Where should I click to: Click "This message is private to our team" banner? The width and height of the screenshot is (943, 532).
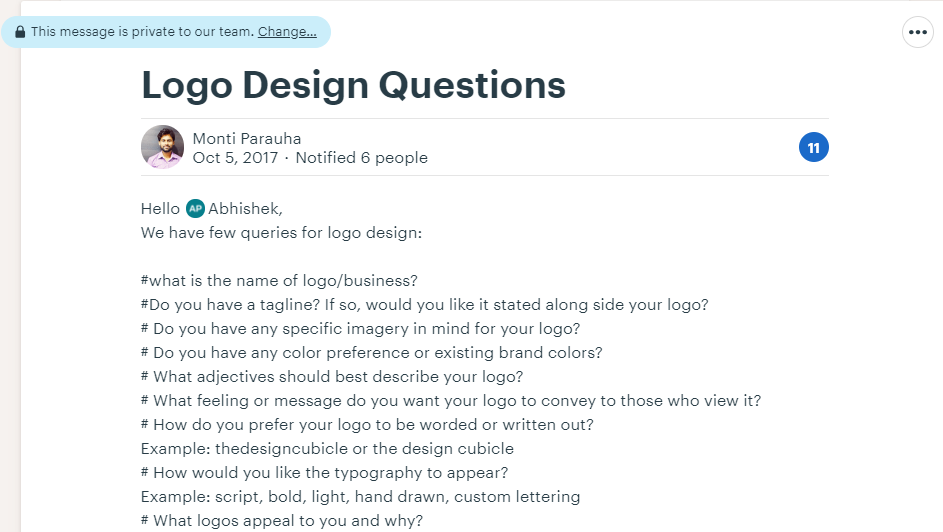pyautogui.click(x=142, y=32)
